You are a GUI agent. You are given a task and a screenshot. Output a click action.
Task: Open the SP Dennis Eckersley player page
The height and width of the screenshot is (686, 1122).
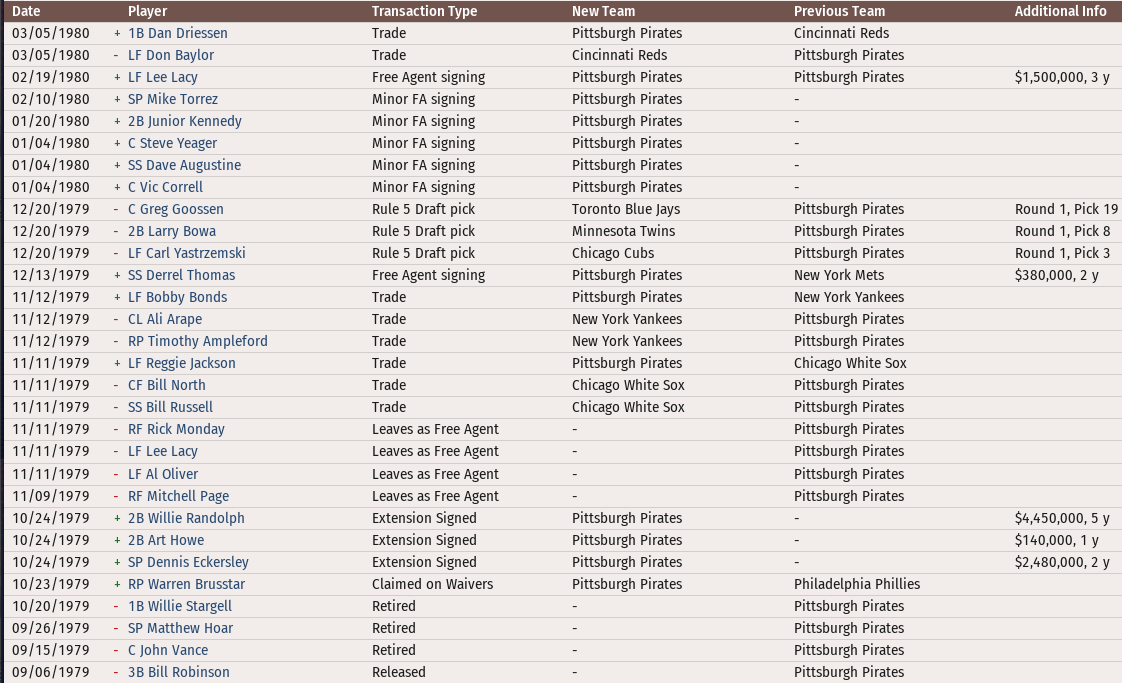click(188, 562)
